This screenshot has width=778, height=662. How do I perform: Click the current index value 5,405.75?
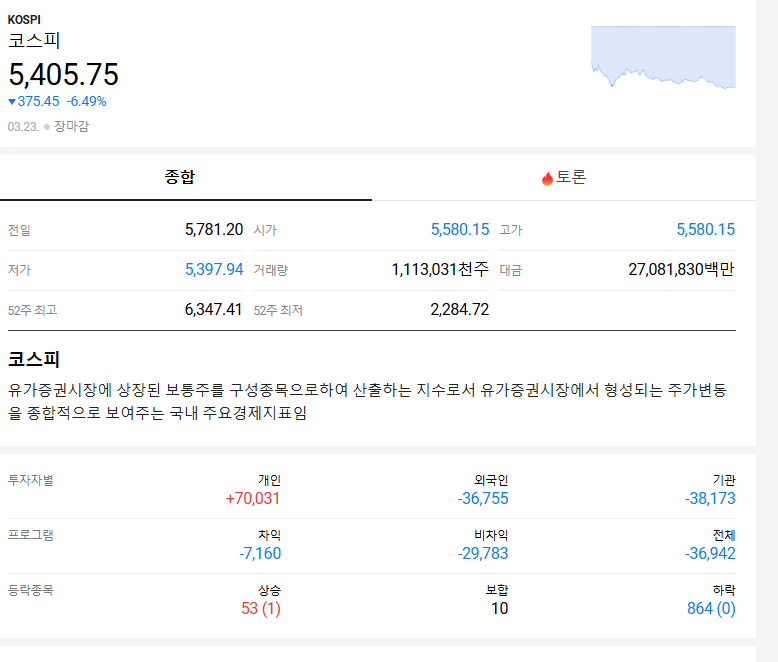(x=64, y=74)
